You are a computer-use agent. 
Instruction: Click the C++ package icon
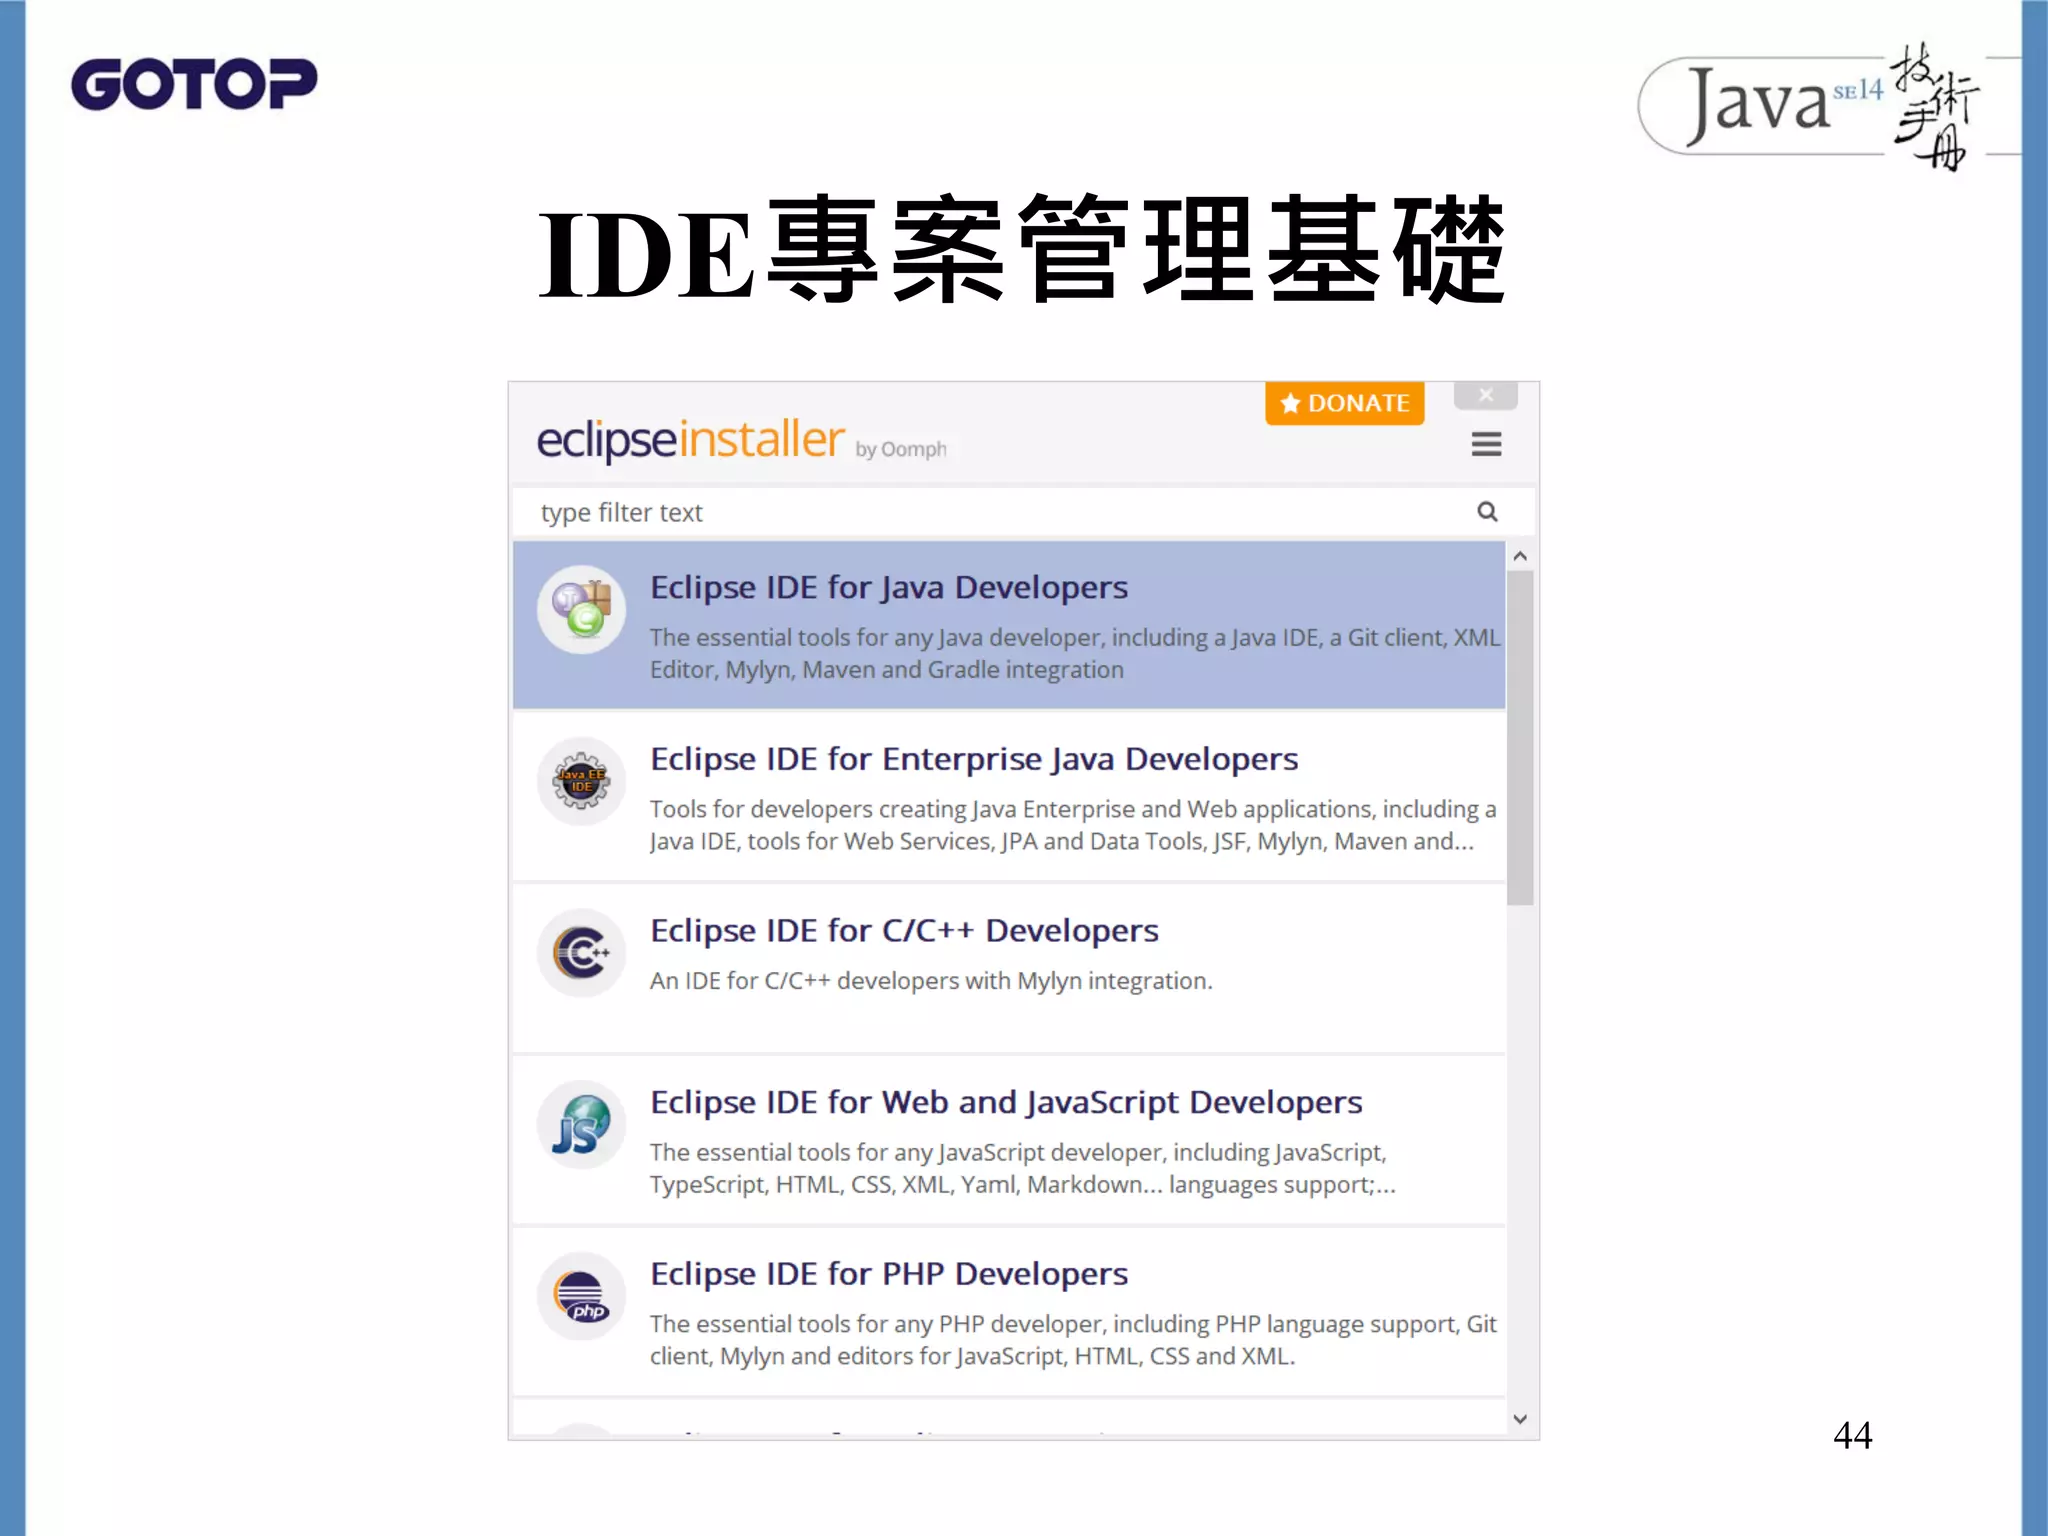581,953
